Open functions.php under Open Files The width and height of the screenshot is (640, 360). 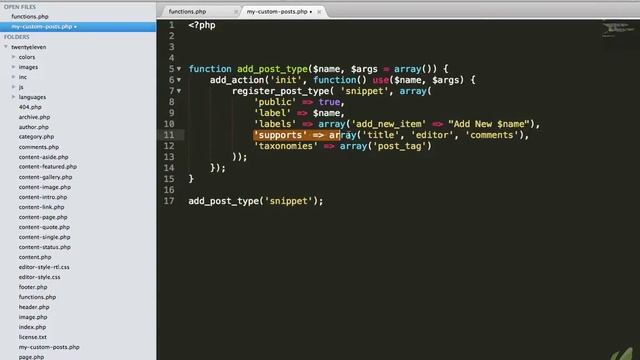(x=30, y=17)
